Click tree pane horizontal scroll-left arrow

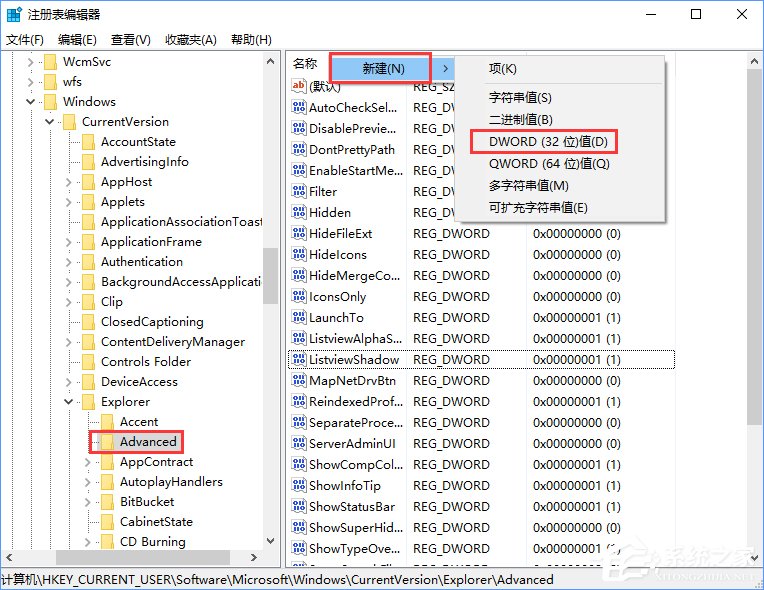pos(9,557)
